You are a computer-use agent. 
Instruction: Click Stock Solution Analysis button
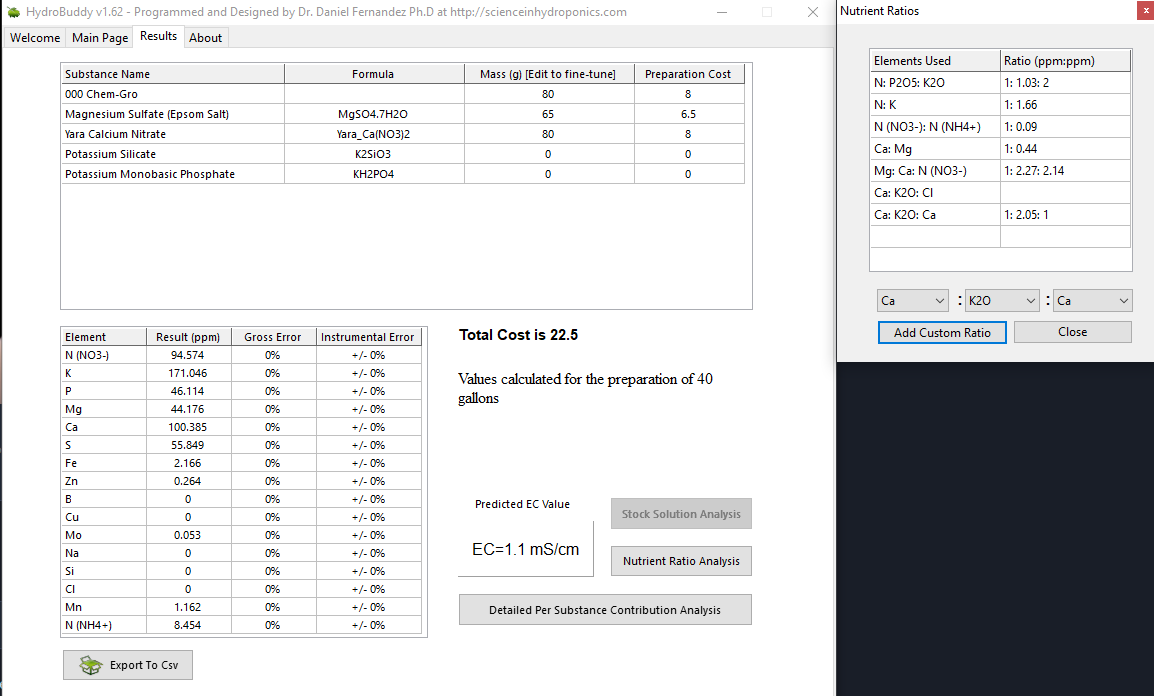[682, 514]
